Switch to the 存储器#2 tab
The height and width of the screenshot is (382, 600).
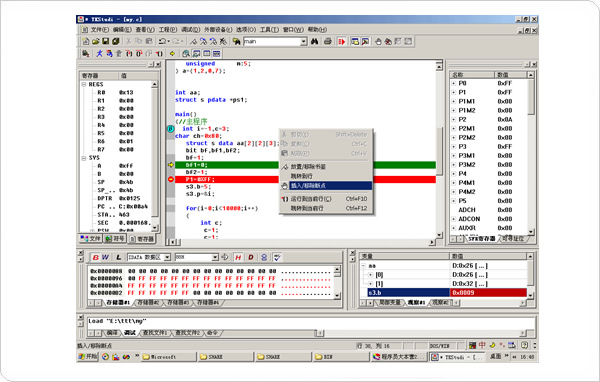coord(148,302)
